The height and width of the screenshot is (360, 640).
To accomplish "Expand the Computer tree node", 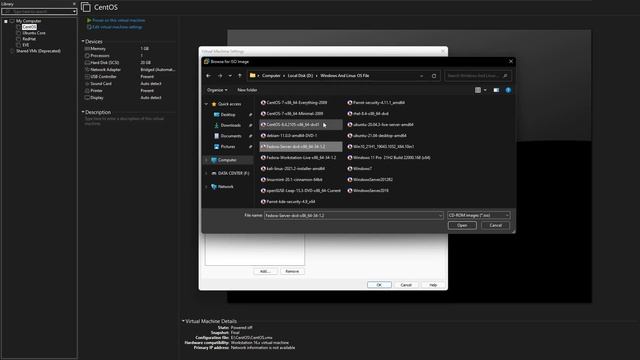I will 206,160.
